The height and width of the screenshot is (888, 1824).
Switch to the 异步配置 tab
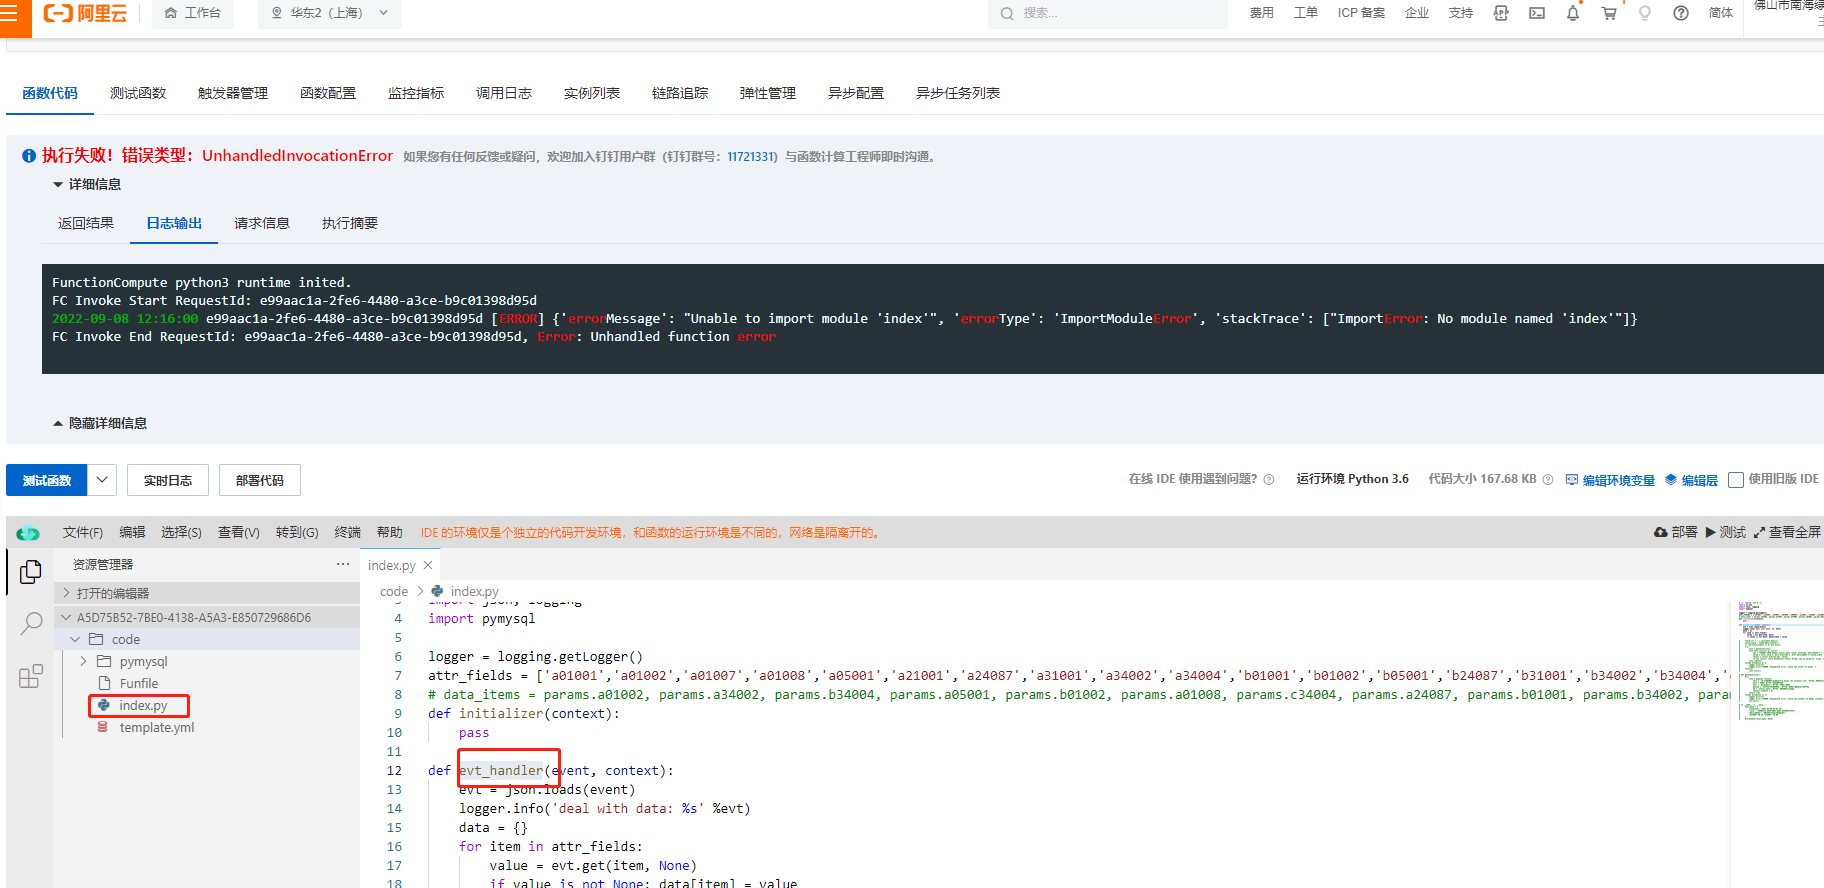(x=856, y=93)
